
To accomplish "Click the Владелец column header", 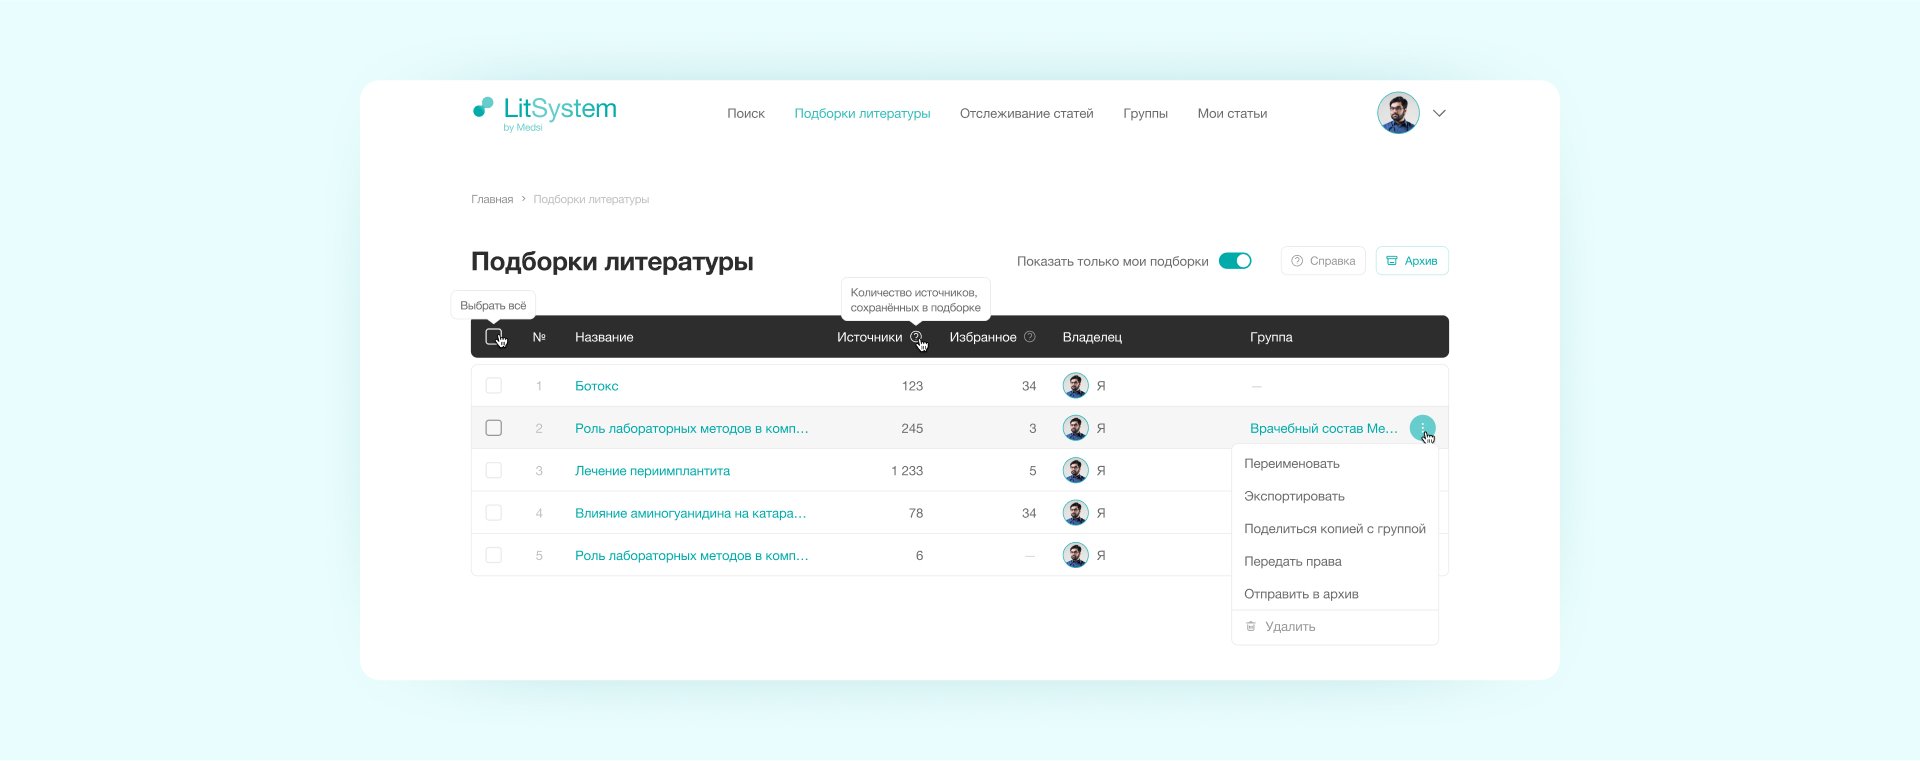I will click(x=1092, y=337).
